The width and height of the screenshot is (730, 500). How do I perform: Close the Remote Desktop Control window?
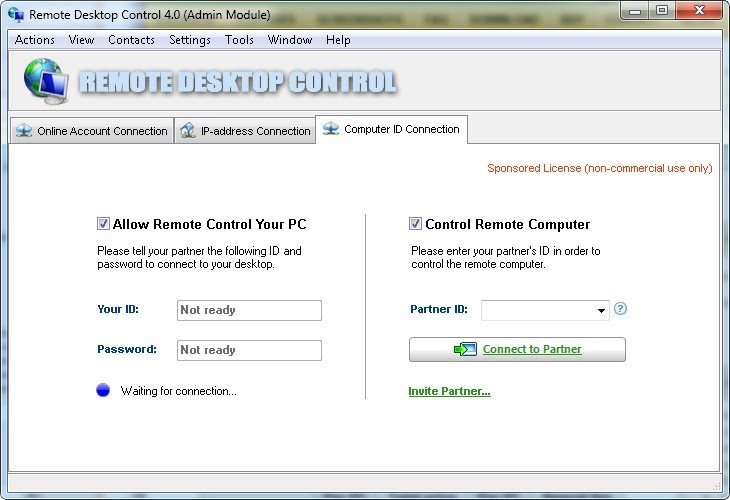click(699, 11)
